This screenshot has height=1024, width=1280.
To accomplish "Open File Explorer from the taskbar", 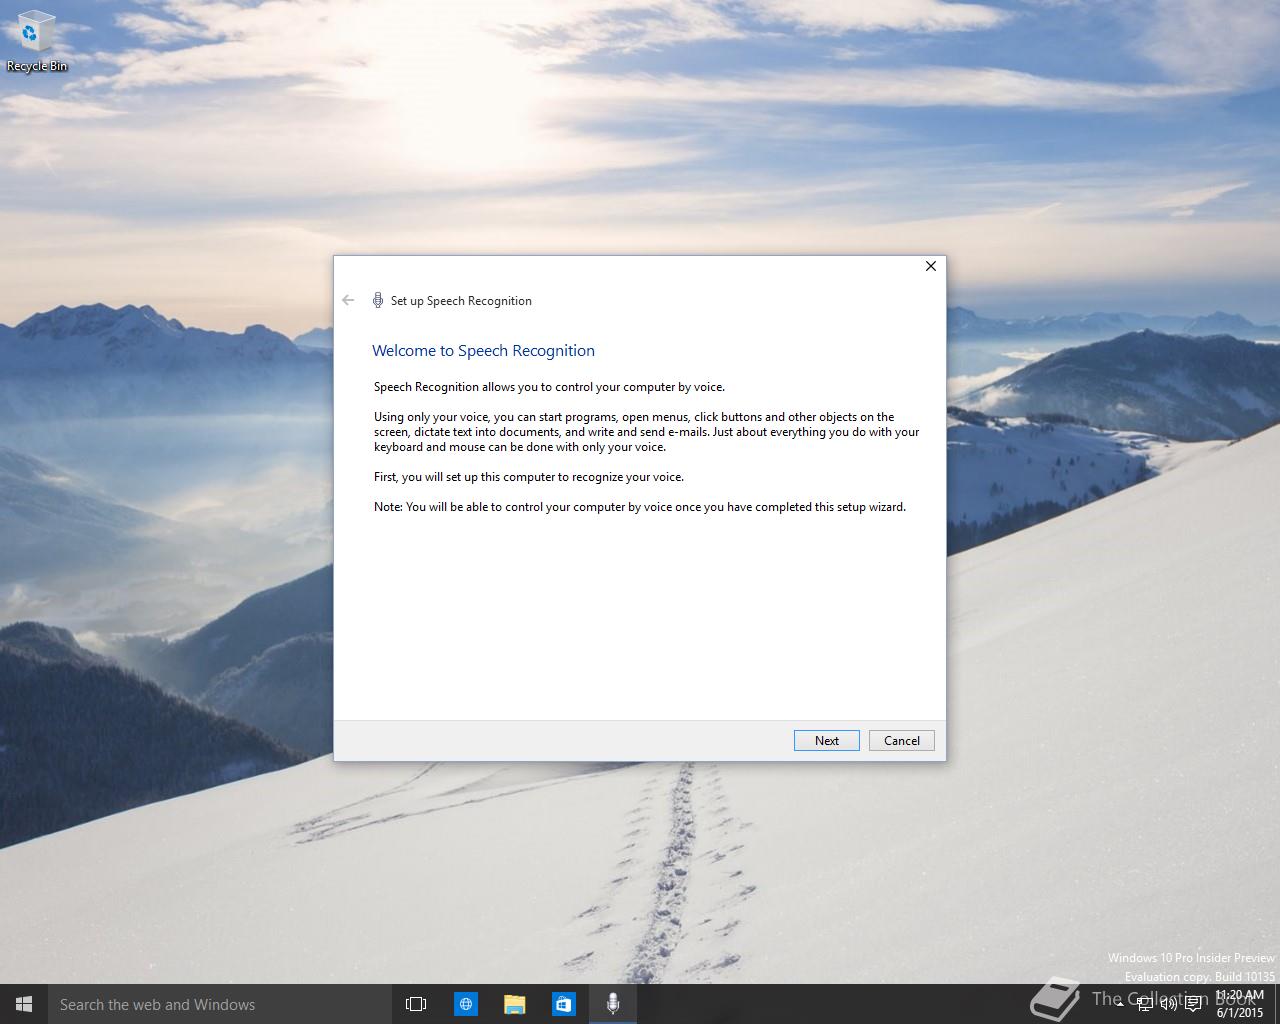I will point(515,1004).
